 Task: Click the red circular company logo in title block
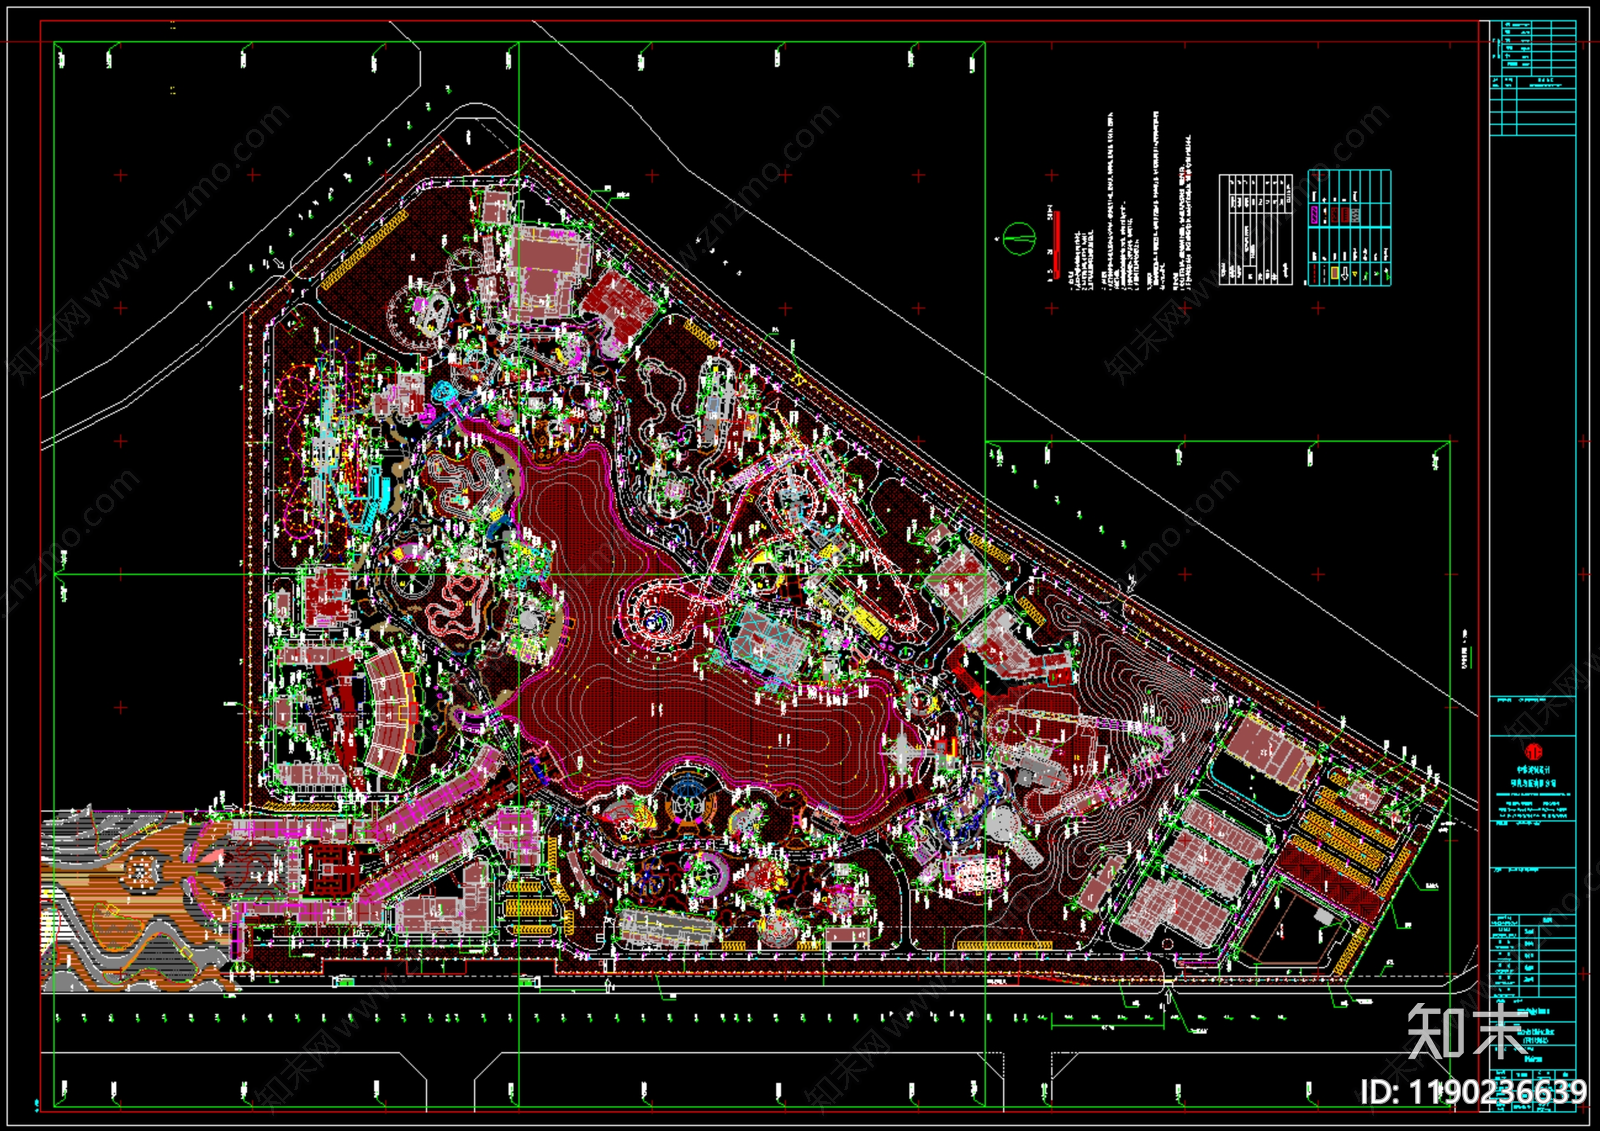[1533, 751]
